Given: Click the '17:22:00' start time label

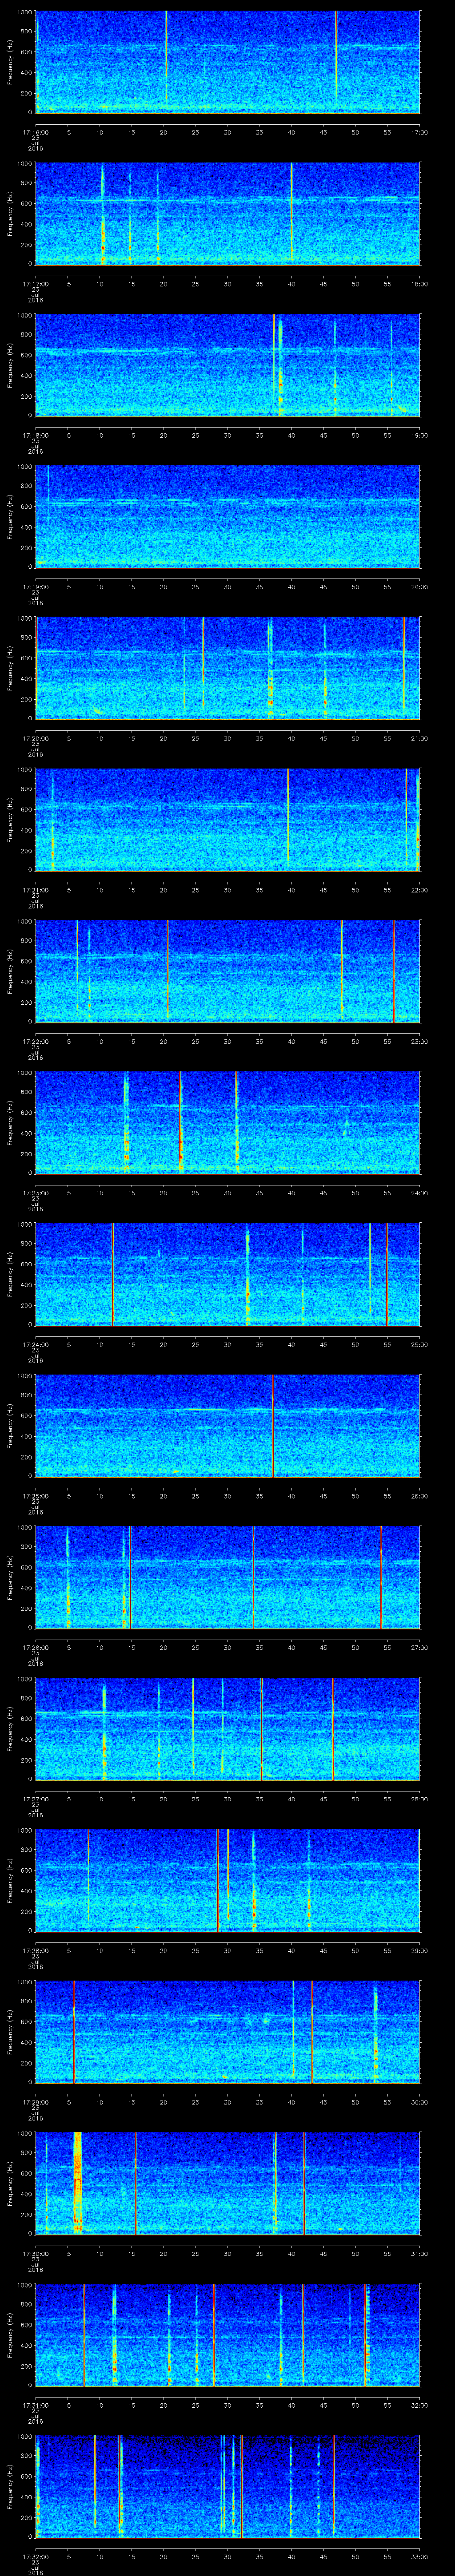Looking at the screenshot, I should pos(35,1041).
